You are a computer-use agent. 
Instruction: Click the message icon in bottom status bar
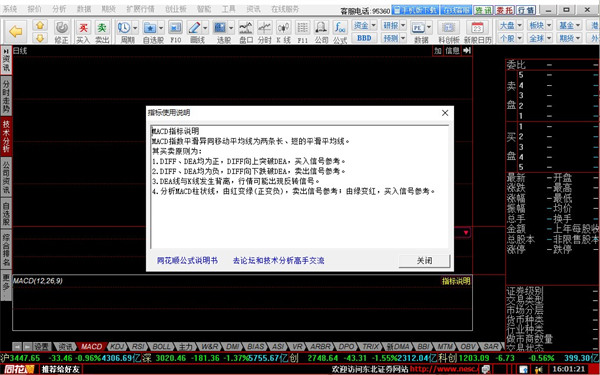tap(486, 370)
